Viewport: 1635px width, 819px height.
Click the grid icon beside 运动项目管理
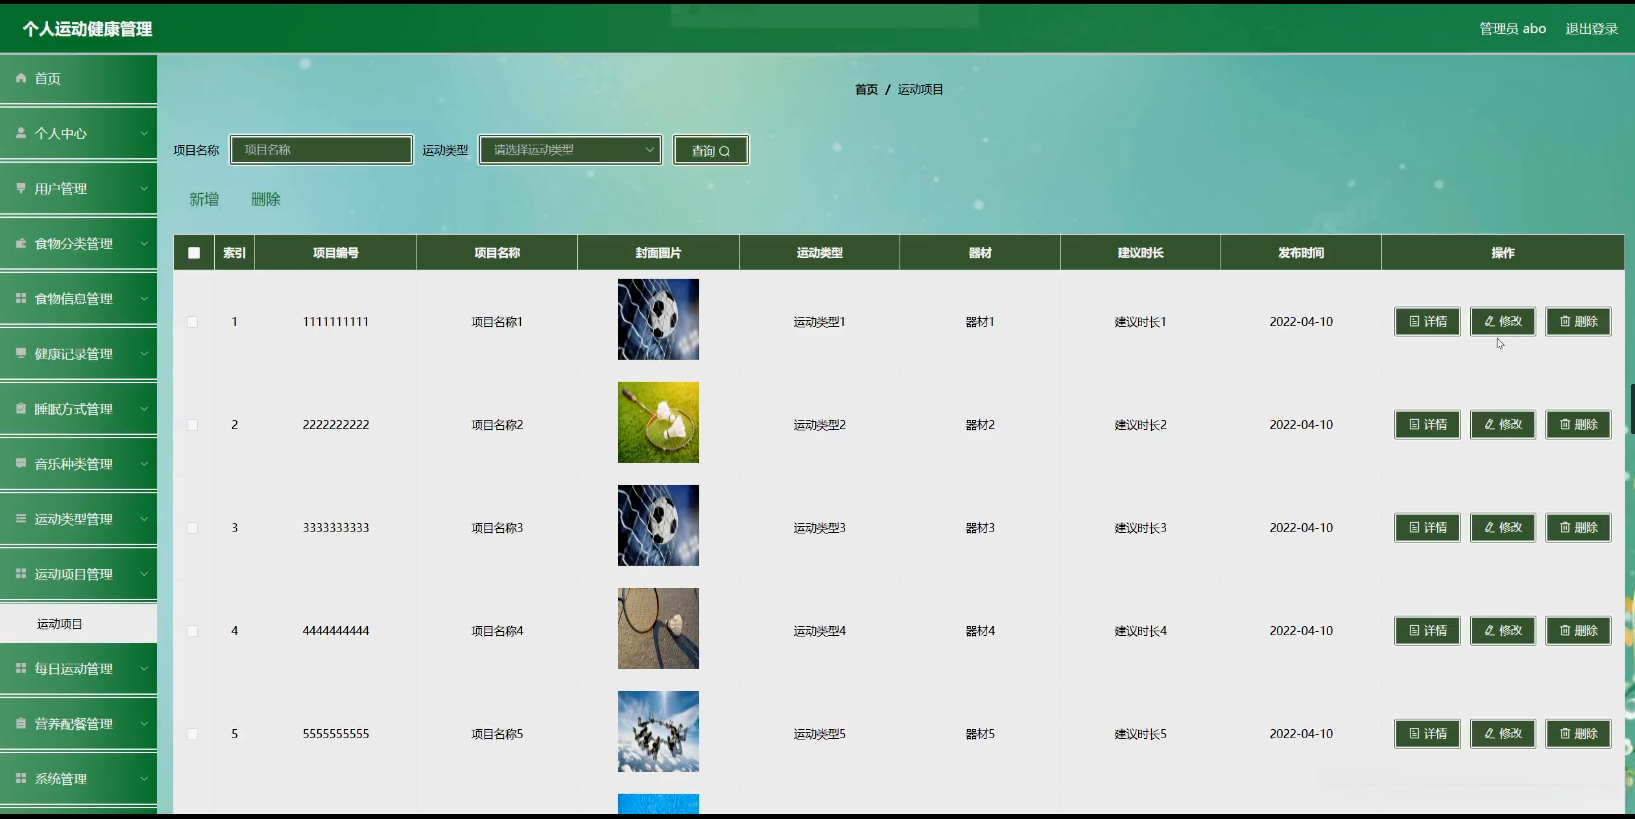21,573
